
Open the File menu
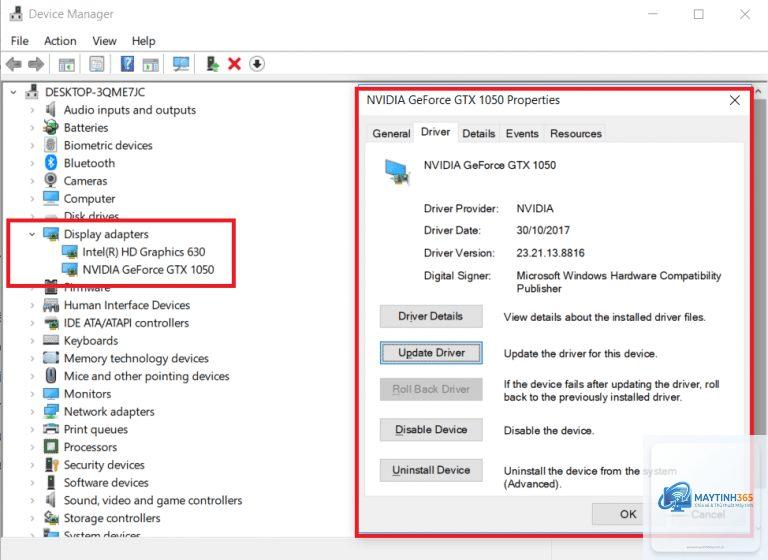click(x=20, y=41)
